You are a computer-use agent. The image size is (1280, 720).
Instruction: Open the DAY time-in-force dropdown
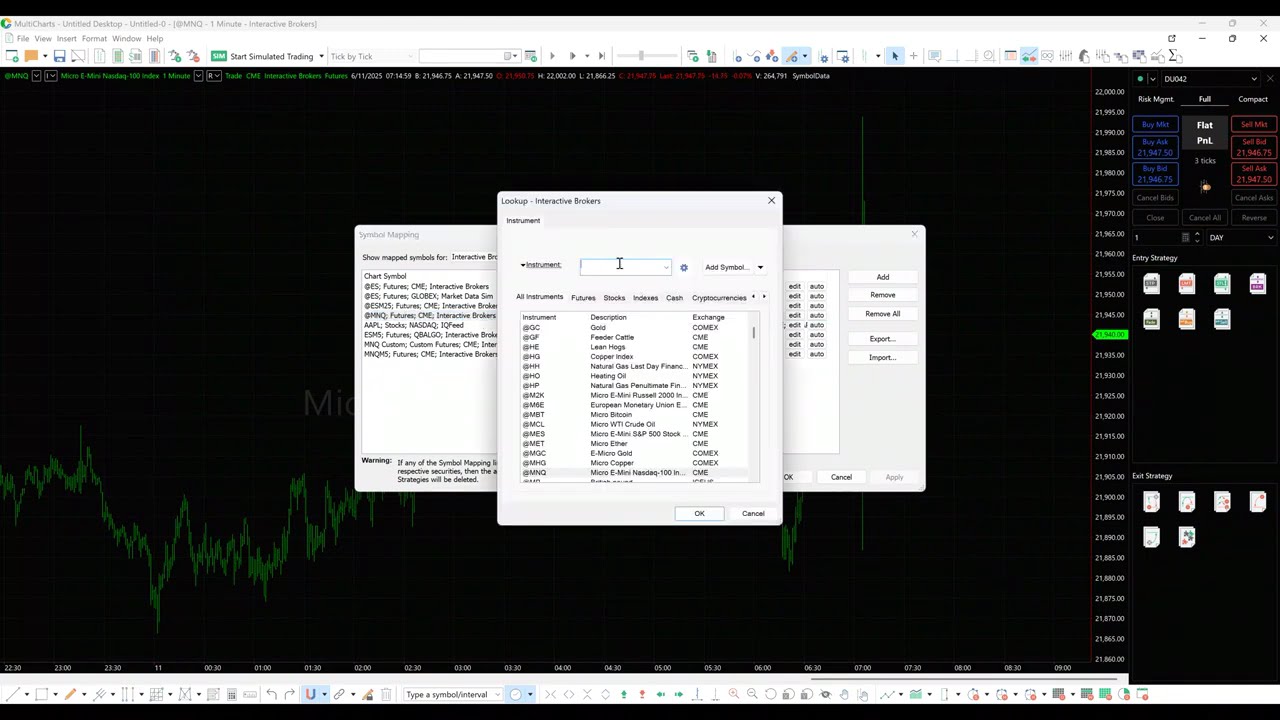click(1270, 238)
